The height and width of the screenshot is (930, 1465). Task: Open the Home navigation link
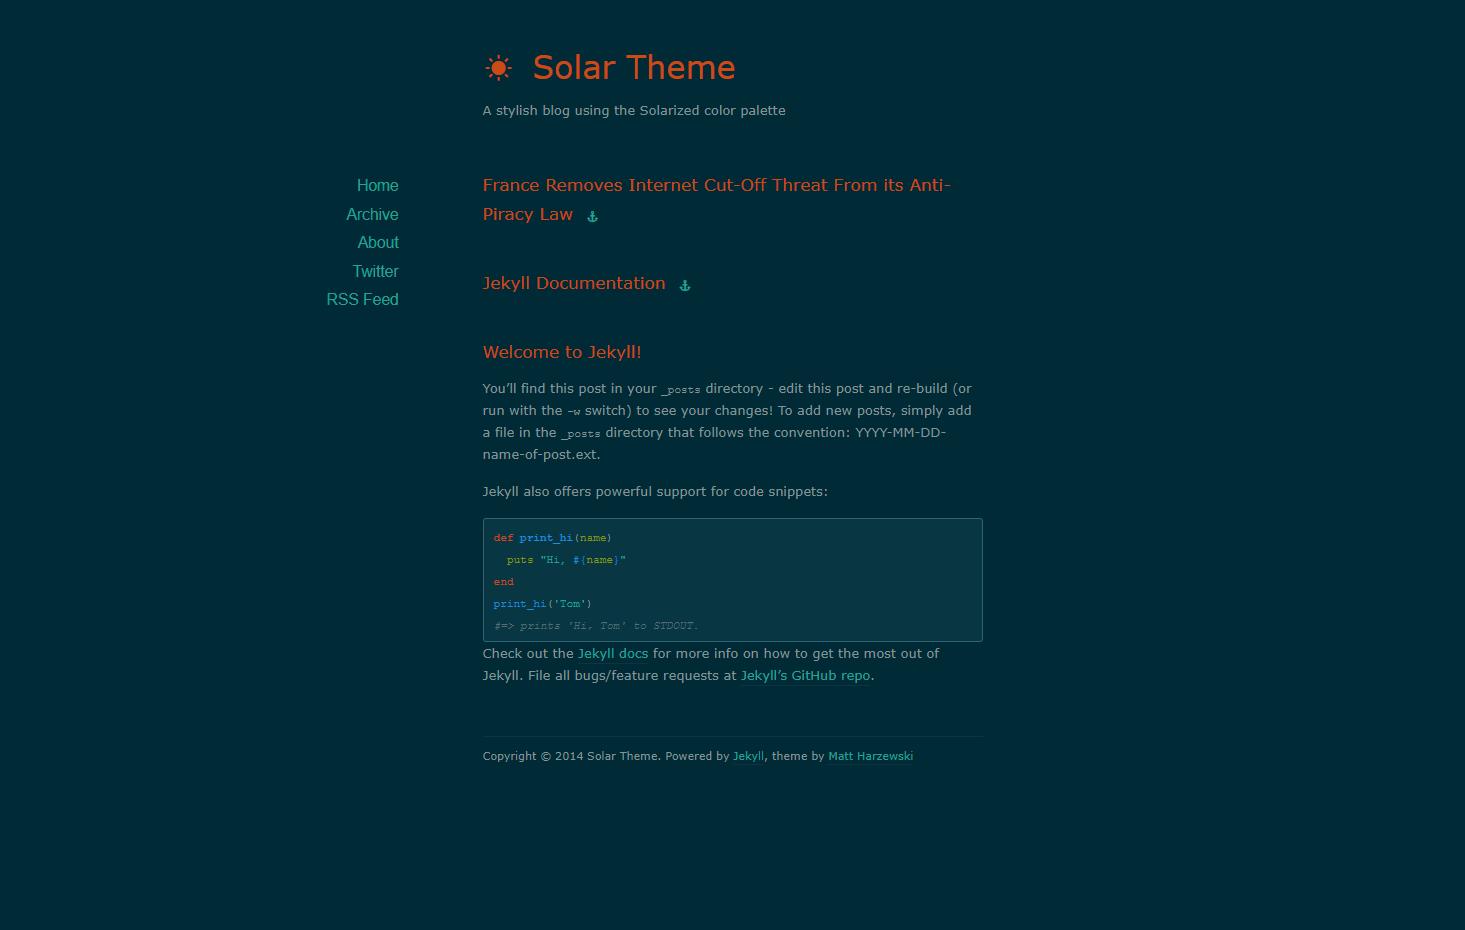point(377,185)
